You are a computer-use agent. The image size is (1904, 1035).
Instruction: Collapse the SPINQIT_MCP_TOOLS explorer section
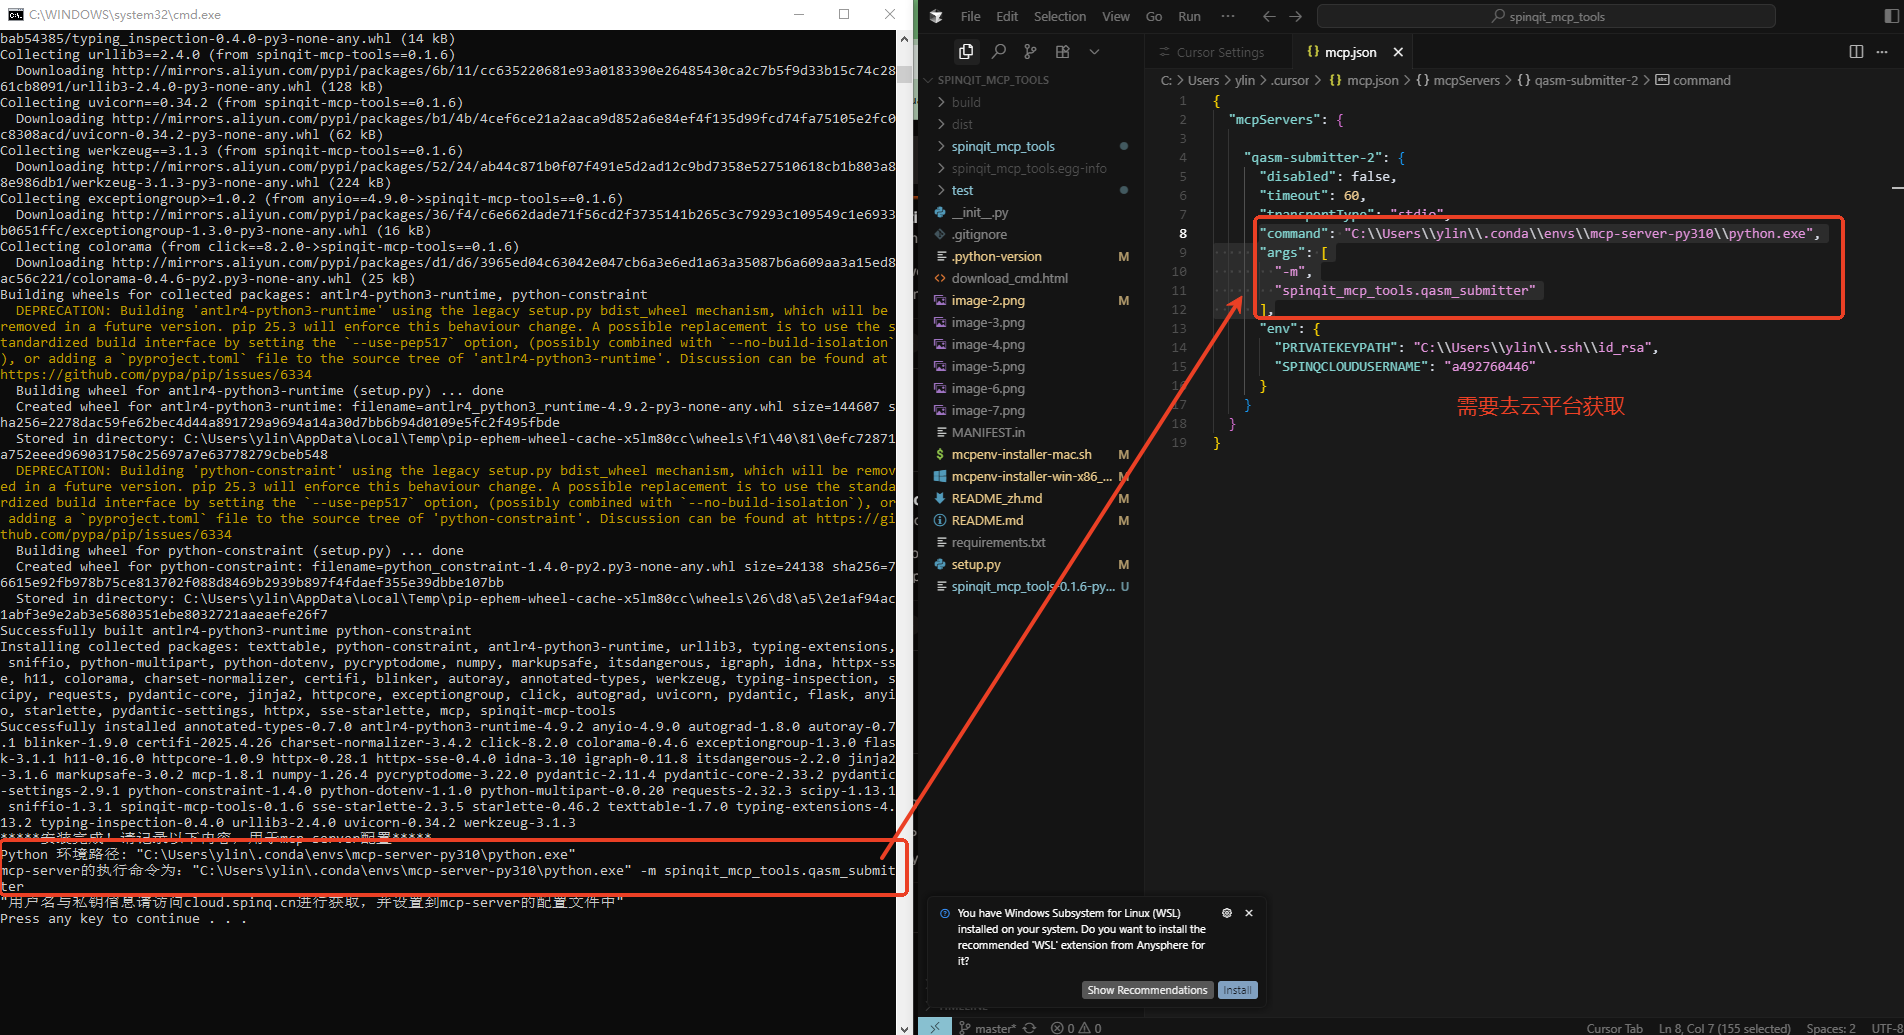(992, 80)
